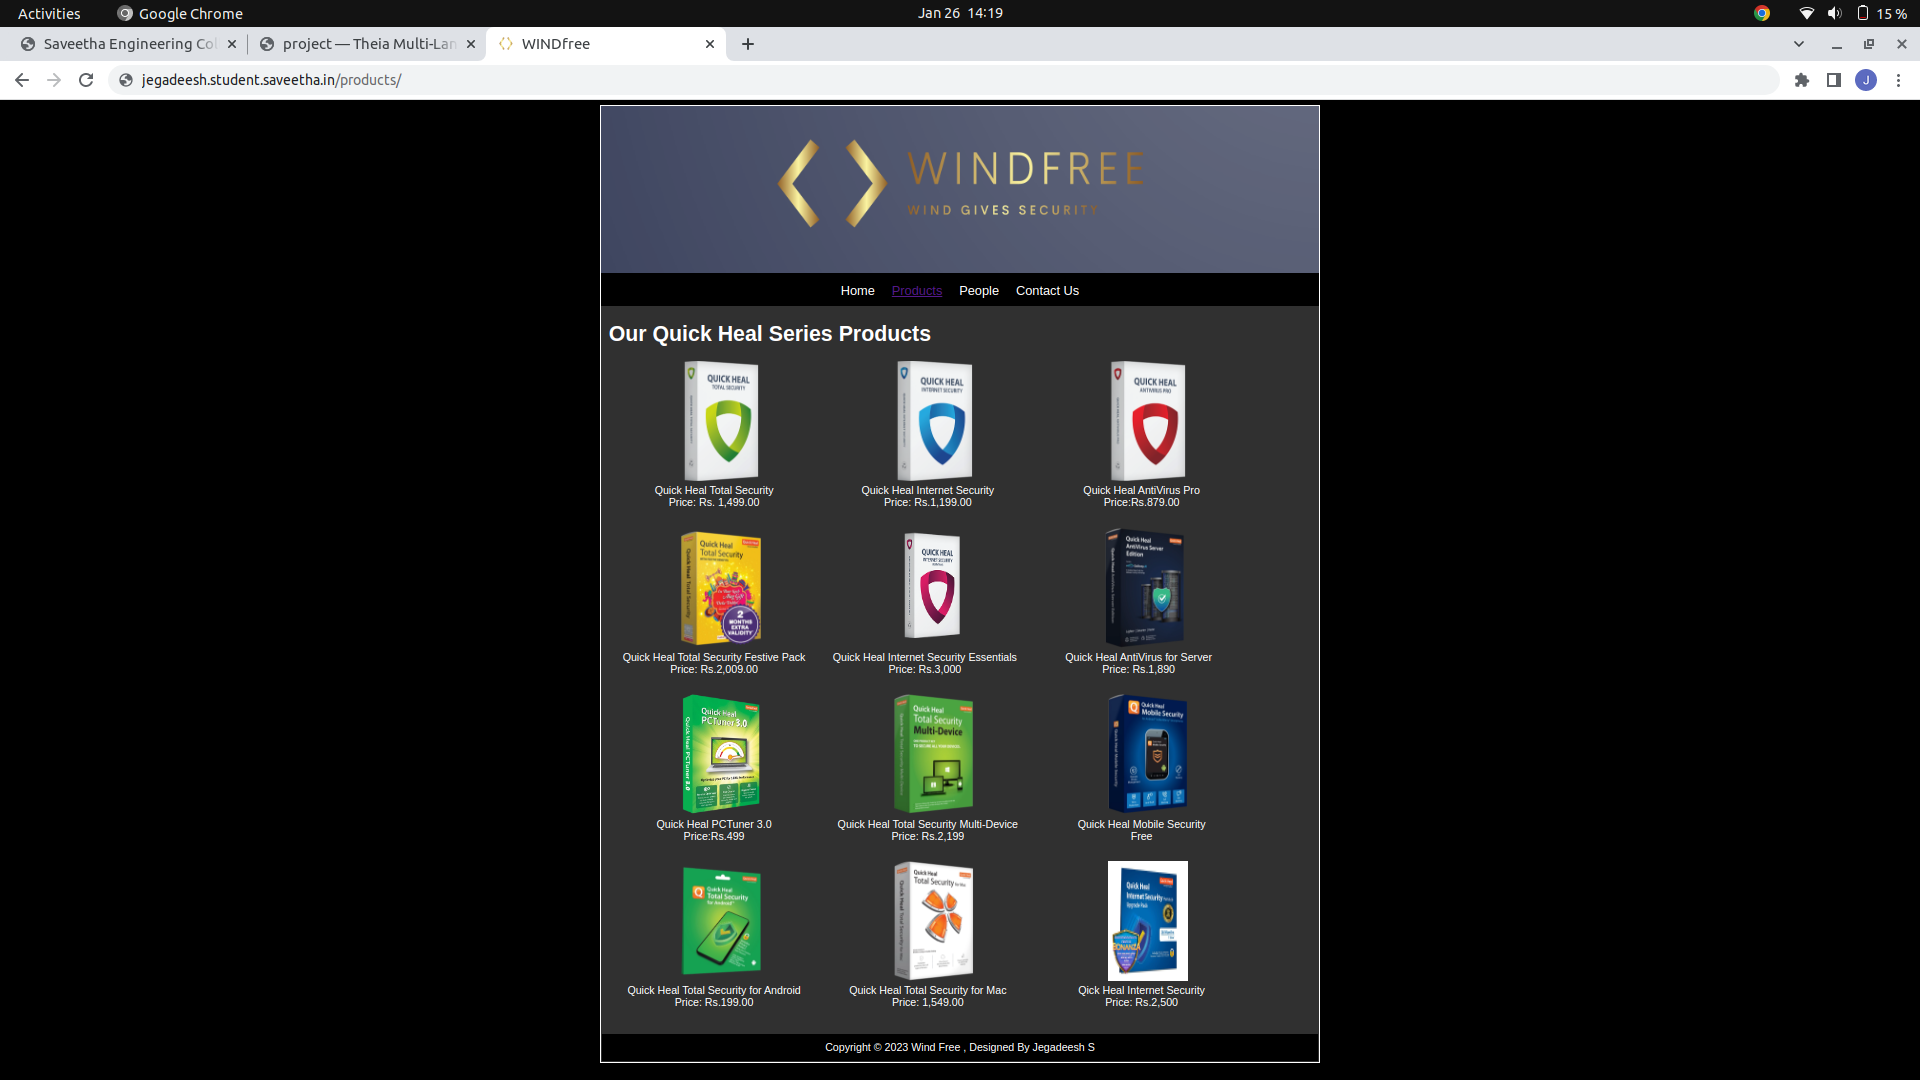
Task: Toggle the browser side panel icon
Action: [x=1834, y=80]
